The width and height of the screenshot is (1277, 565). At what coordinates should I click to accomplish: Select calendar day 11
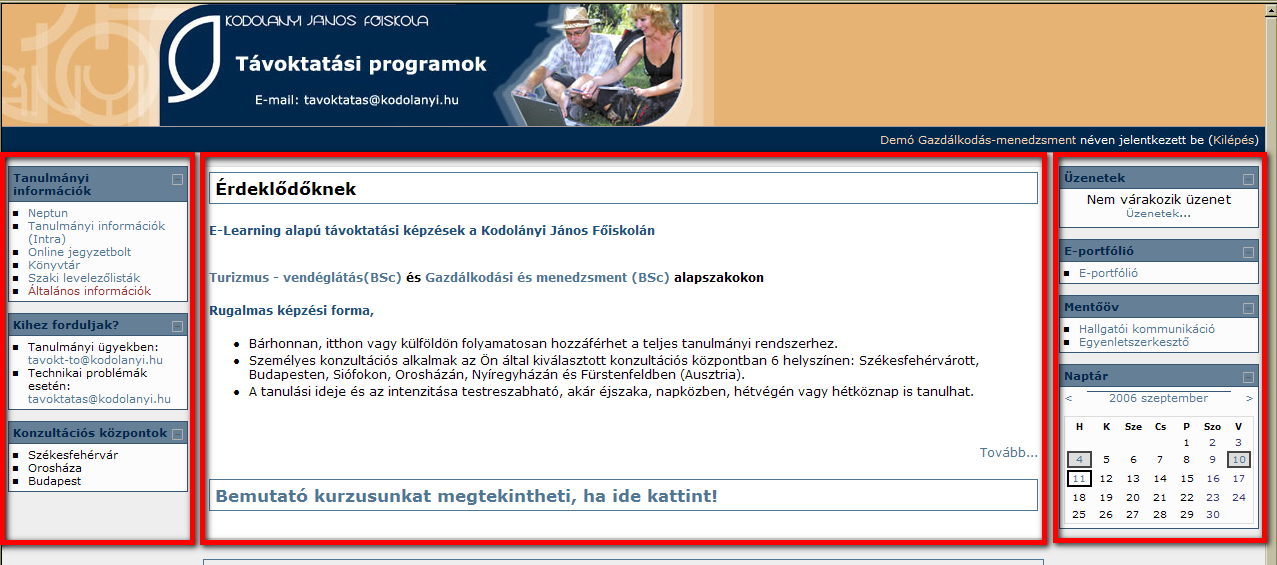click(1079, 479)
